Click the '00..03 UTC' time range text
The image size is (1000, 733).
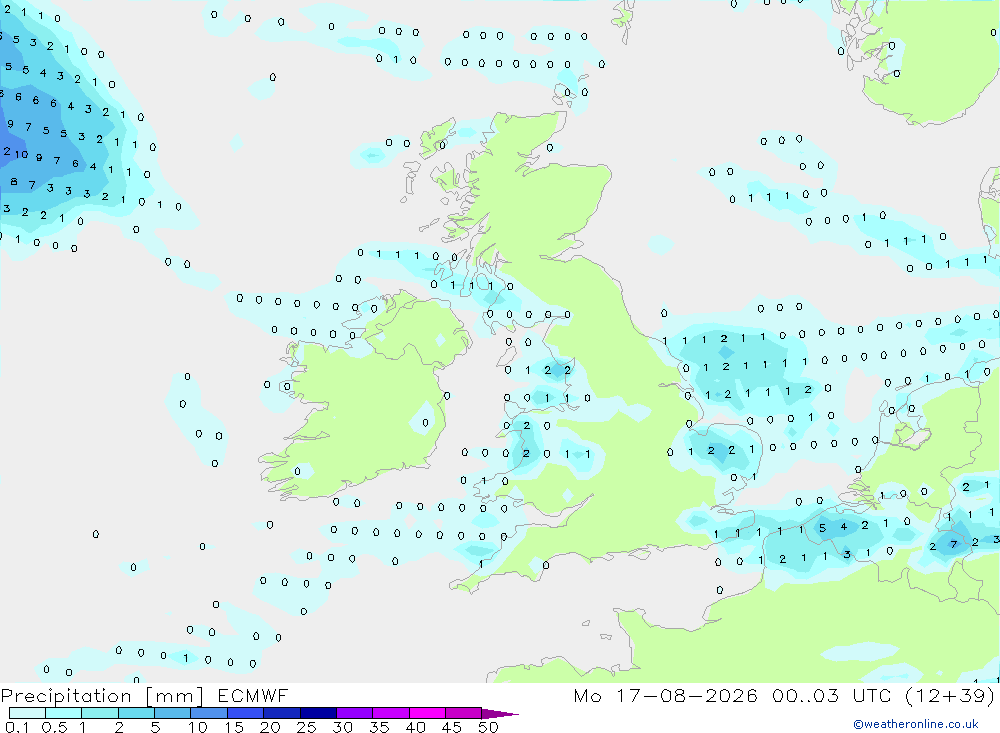[831, 696]
